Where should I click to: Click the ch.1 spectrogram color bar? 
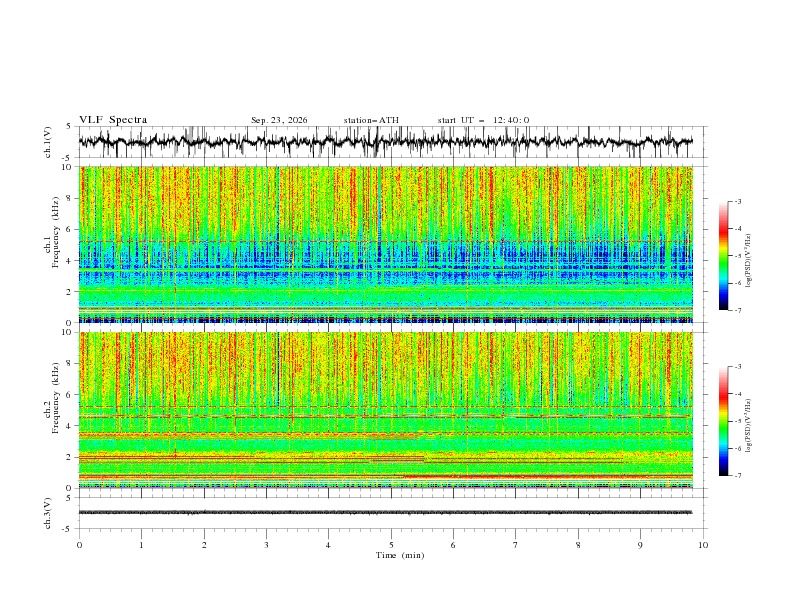(x=723, y=256)
